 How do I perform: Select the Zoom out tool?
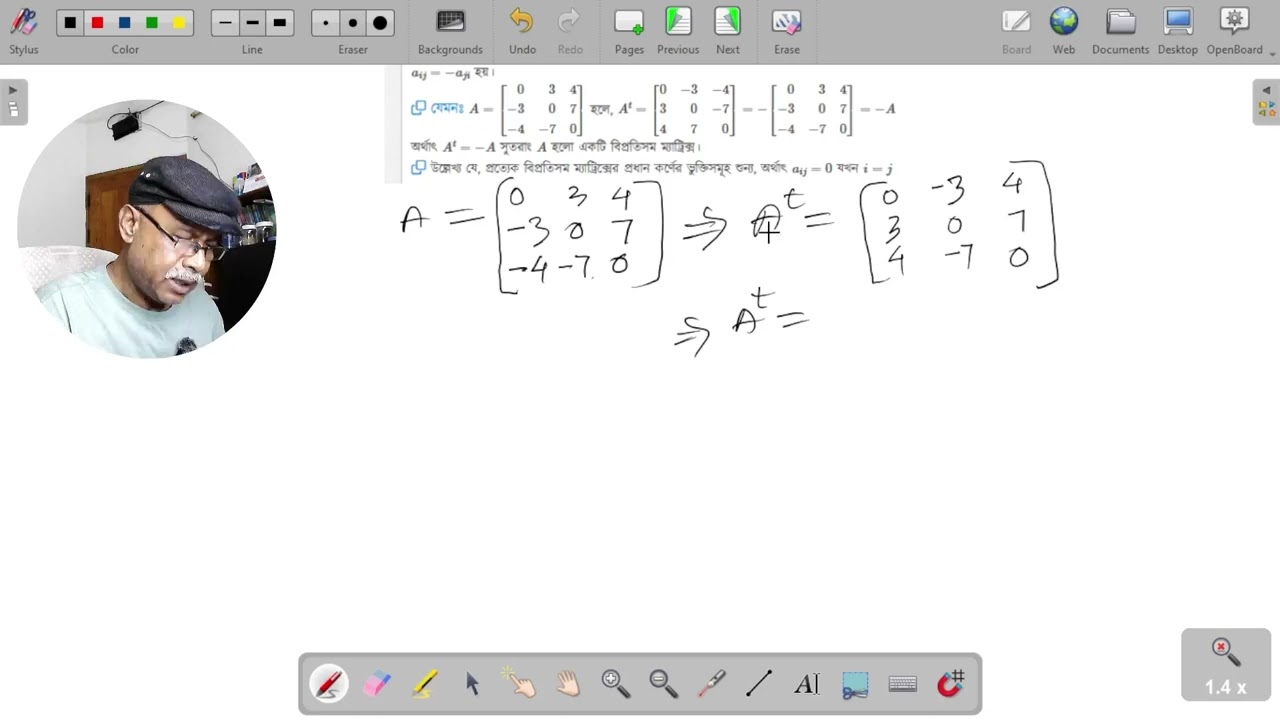[x=664, y=684]
